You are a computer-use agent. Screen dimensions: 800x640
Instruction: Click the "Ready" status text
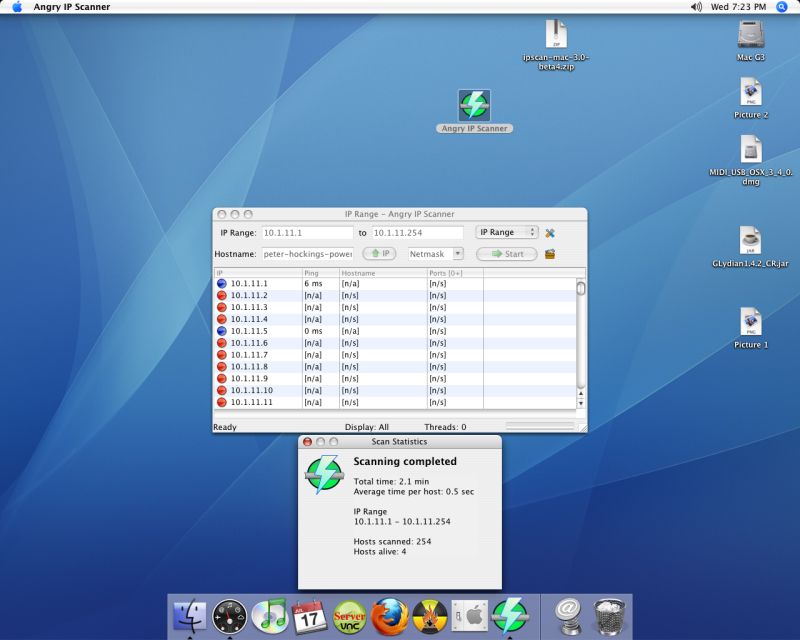click(x=225, y=427)
